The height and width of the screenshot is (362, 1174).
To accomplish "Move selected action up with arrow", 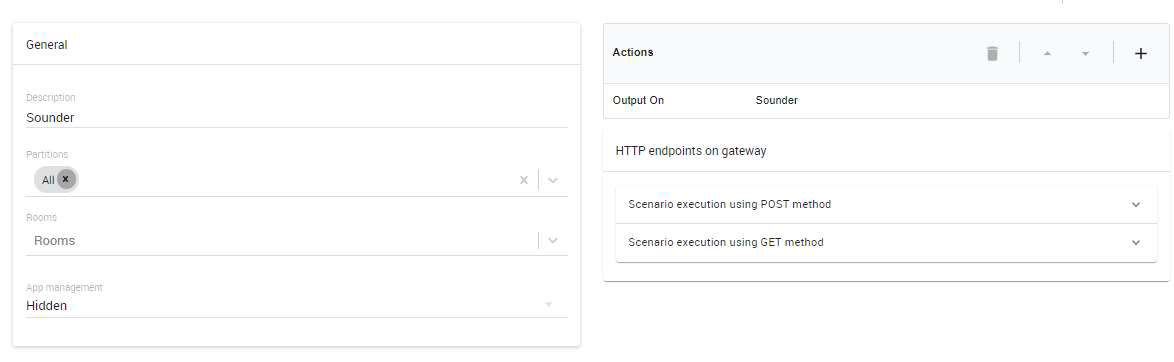I will 1047,53.
